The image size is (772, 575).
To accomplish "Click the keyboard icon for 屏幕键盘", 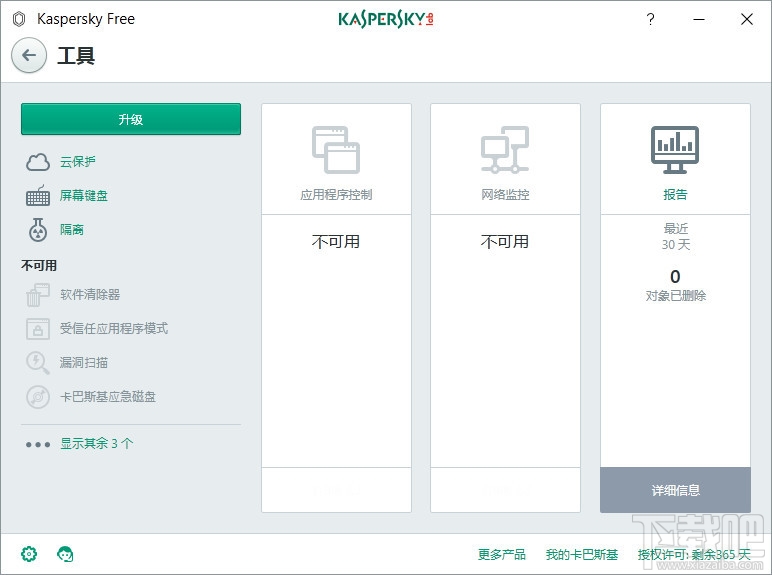I will (38, 195).
